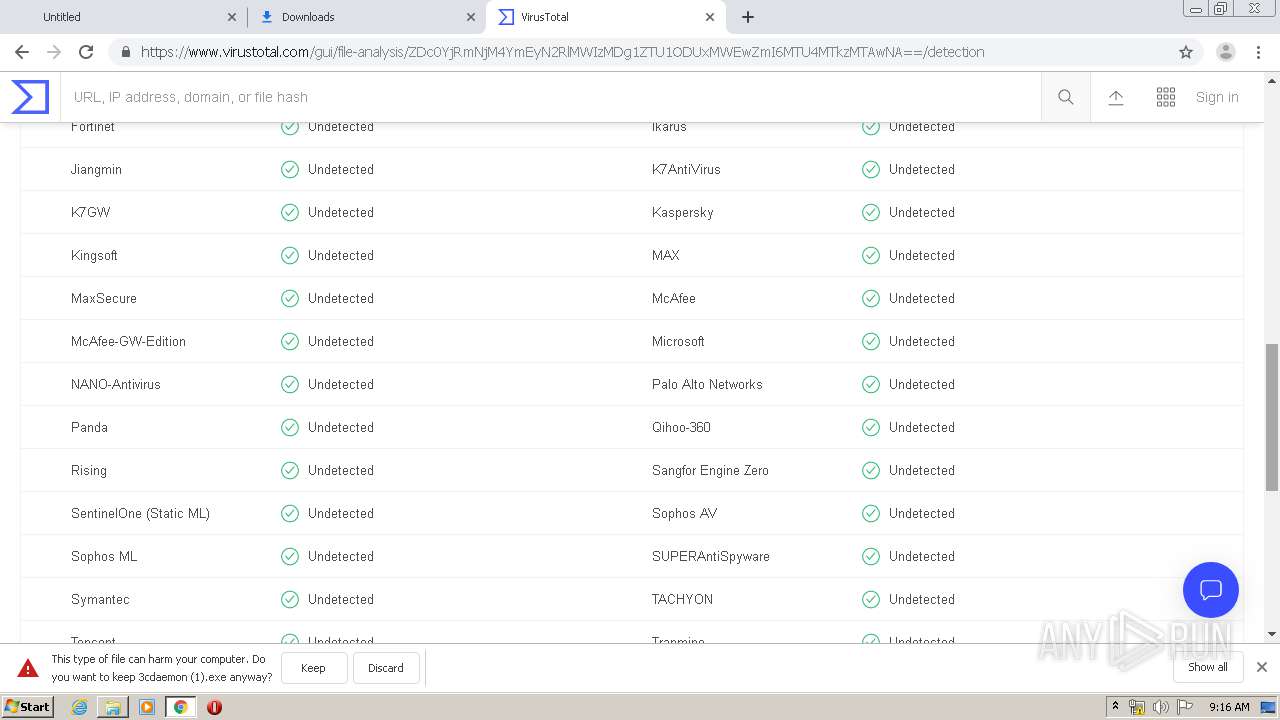Click Panda undetected check icon
Image resolution: width=1280 pixels, height=720 pixels.
point(290,427)
